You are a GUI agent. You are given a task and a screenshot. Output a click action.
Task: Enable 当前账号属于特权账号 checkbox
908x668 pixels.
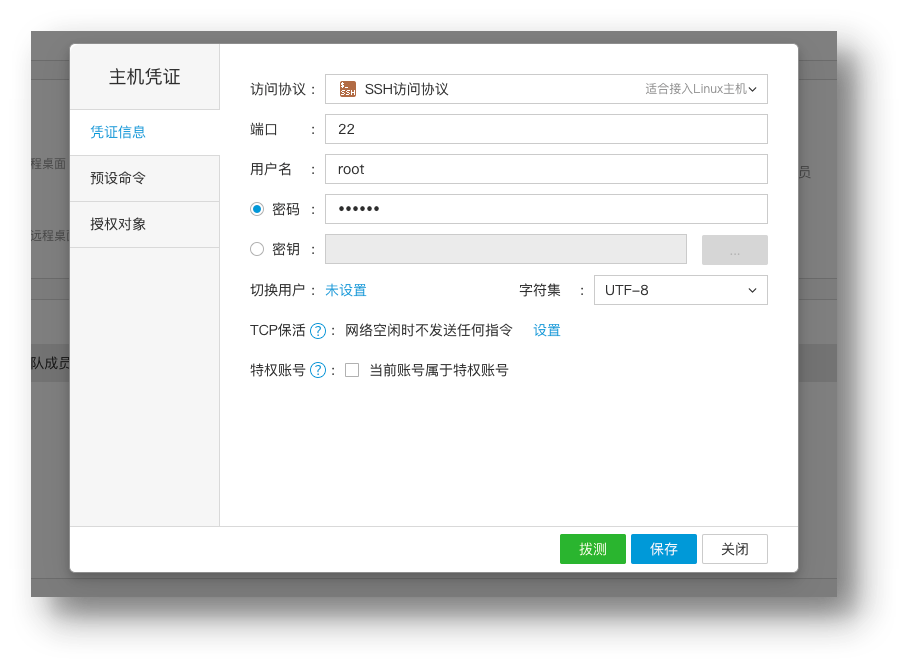(352, 370)
